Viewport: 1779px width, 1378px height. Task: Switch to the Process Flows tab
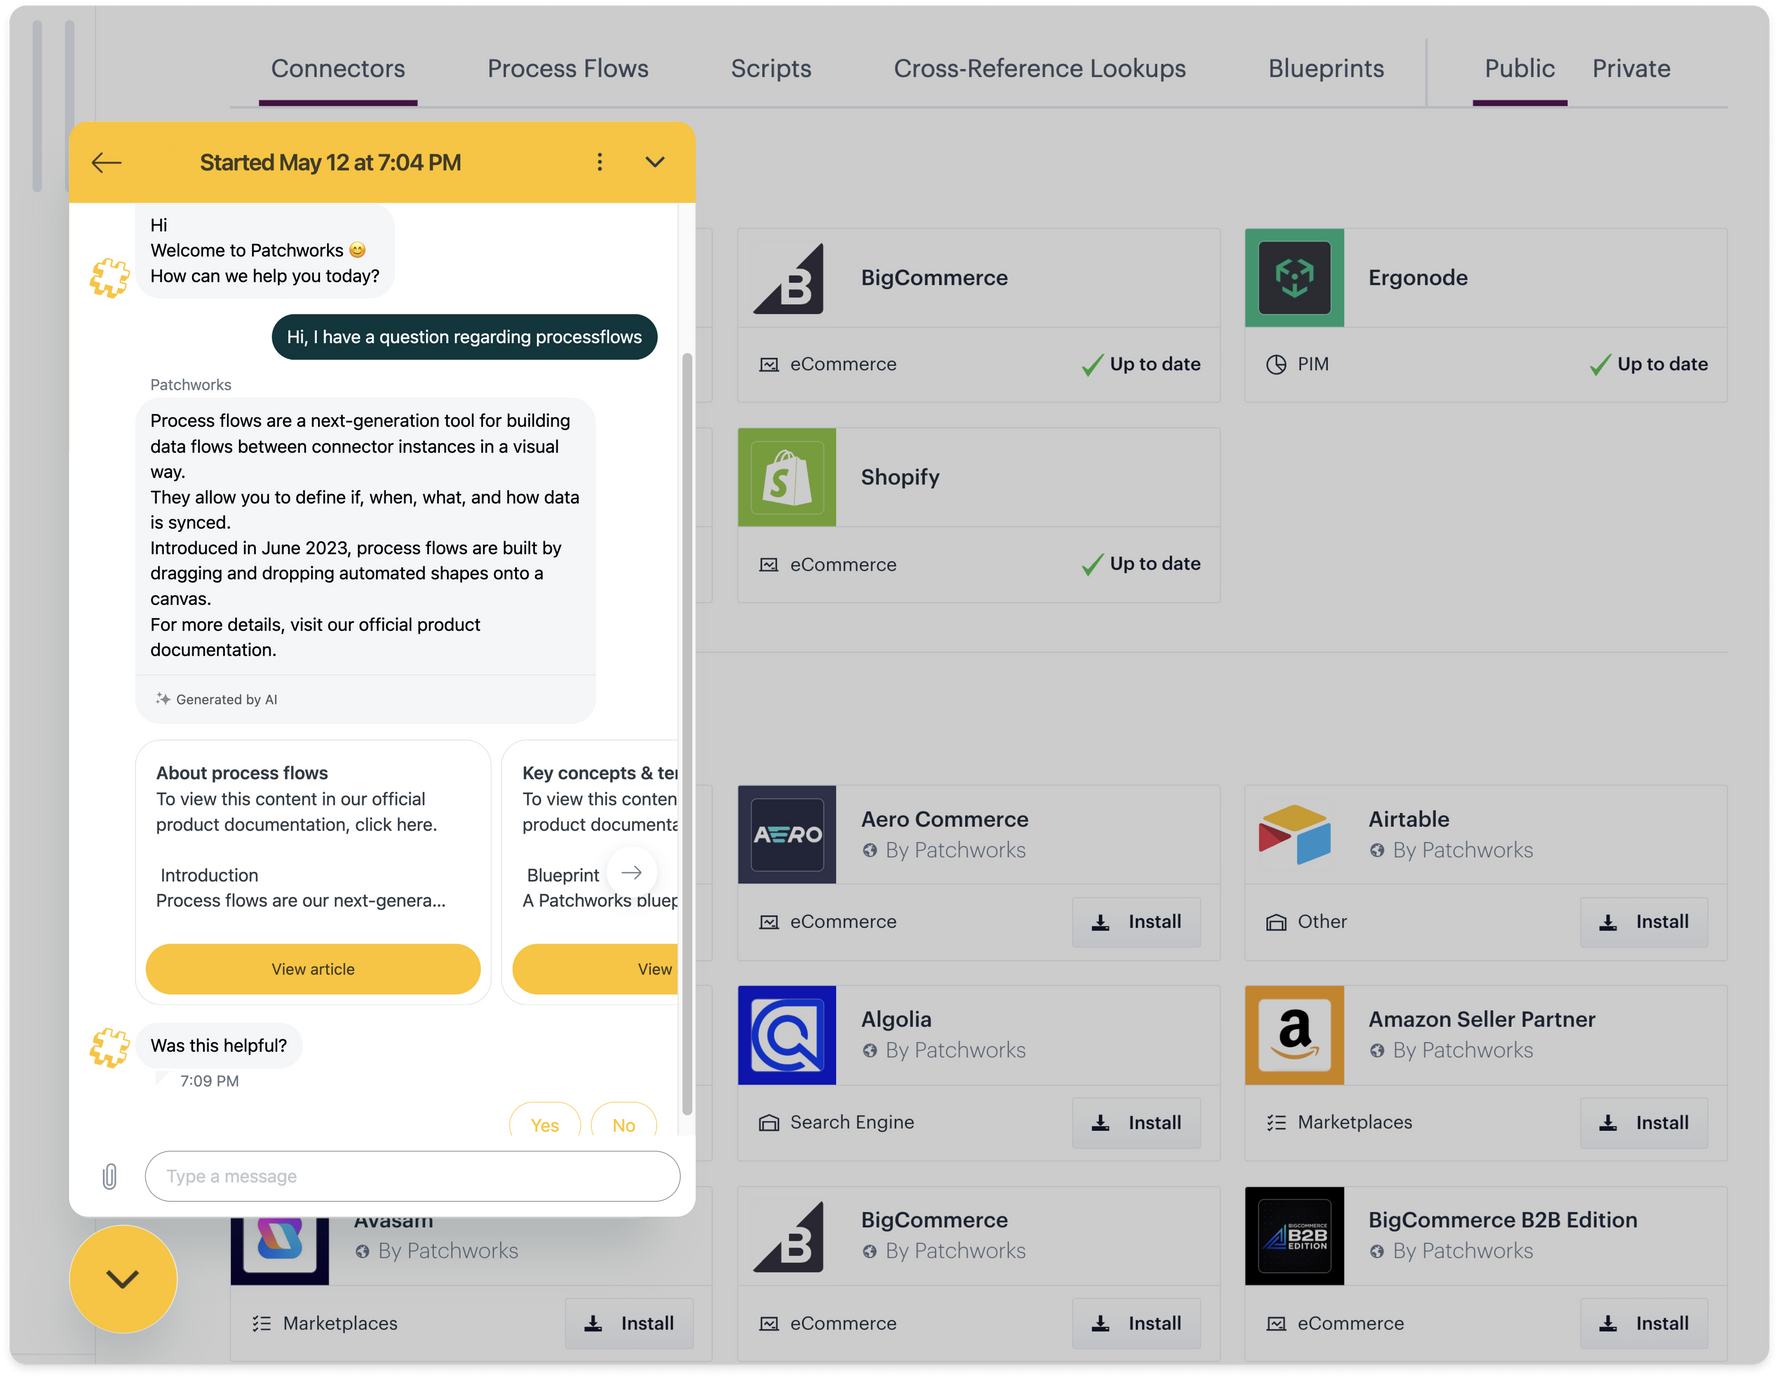[567, 68]
